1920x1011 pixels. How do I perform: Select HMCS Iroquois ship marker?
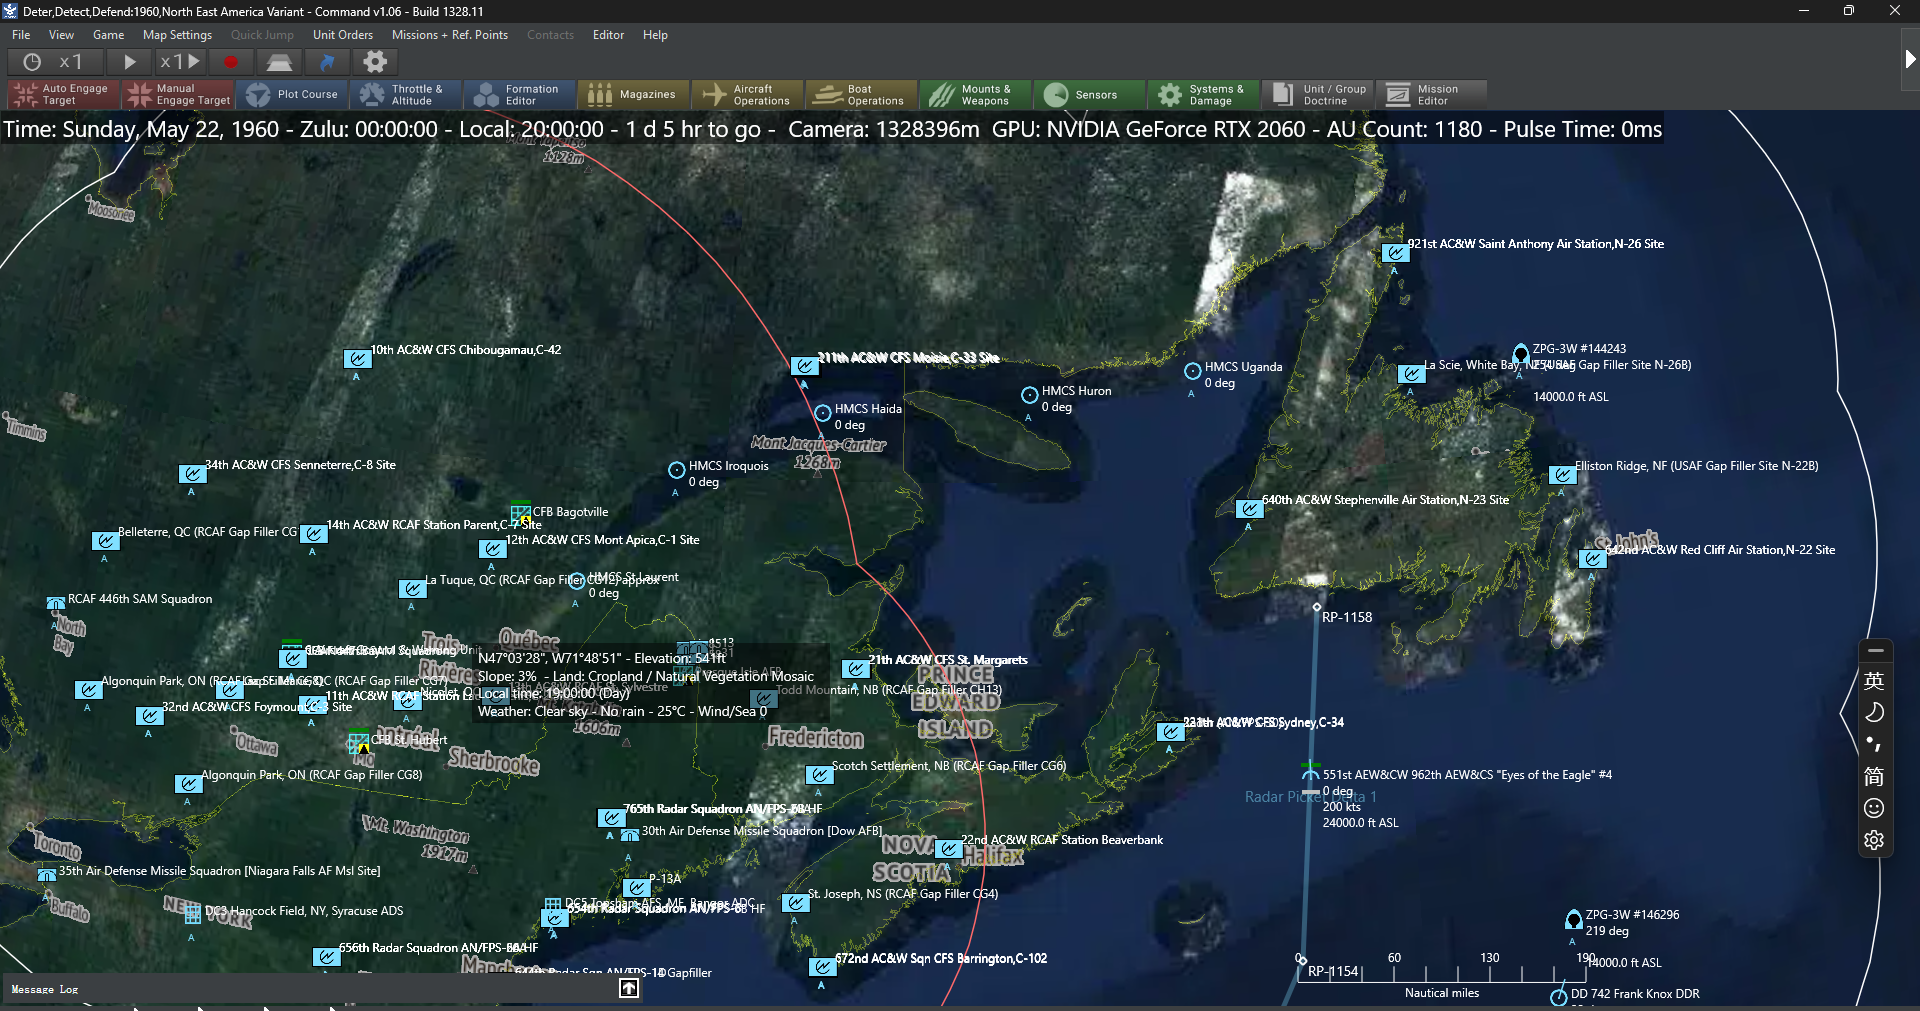[676, 470]
